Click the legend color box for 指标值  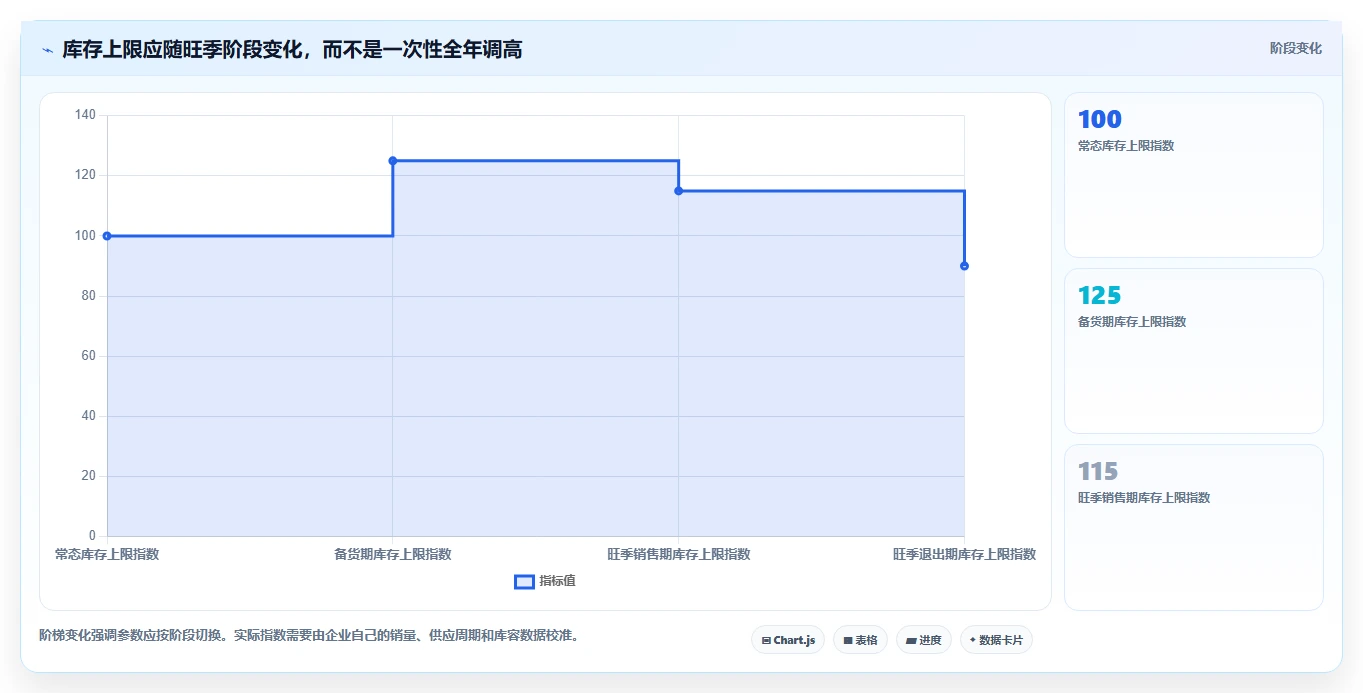[x=524, y=582]
